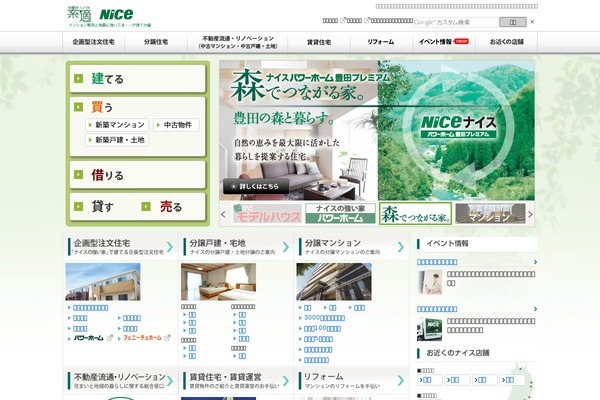Click the 分譲戸建・宅地 section title

coord(217,243)
